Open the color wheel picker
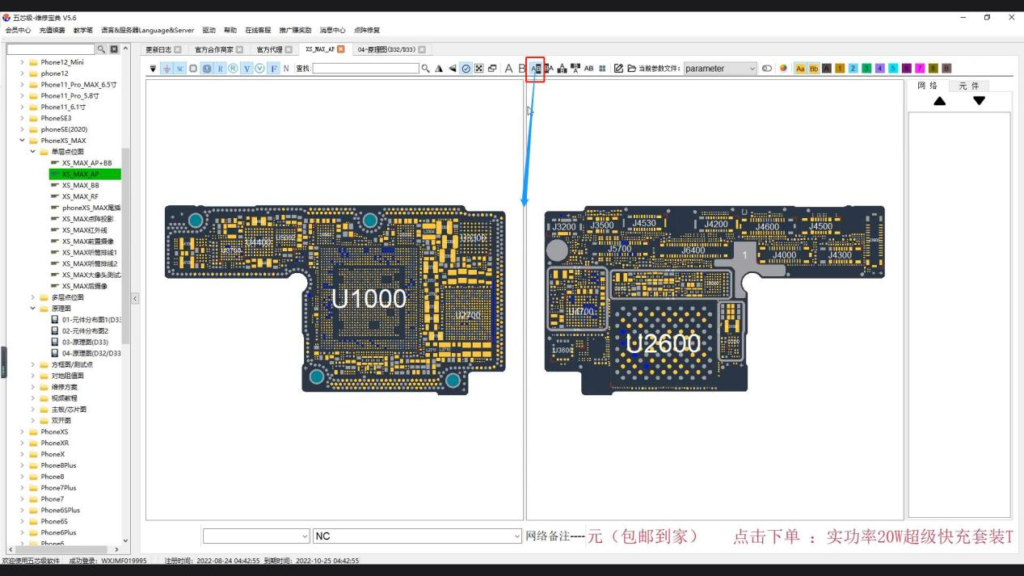1024x576 pixels. click(x=783, y=69)
